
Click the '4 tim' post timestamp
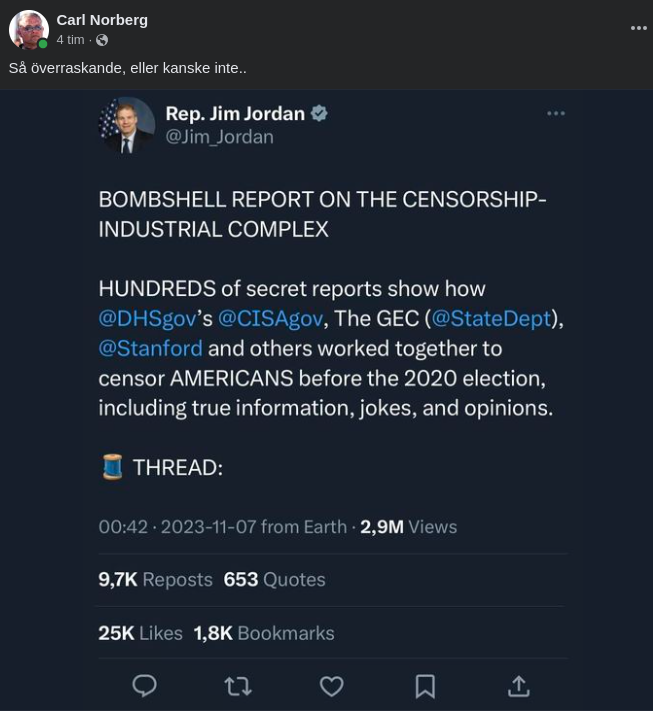[x=70, y=40]
